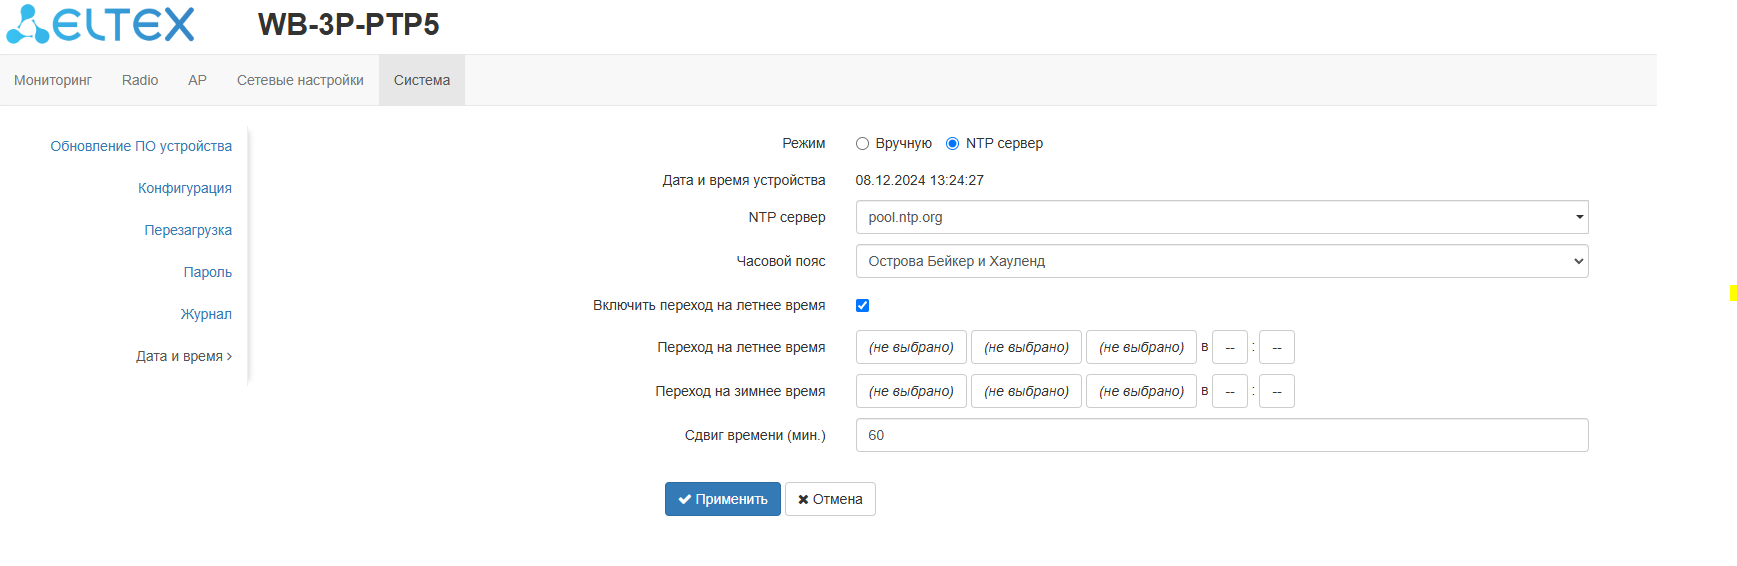The image size is (1737, 566).
Task: Switch to the Radio tab
Action: click(x=140, y=80)
